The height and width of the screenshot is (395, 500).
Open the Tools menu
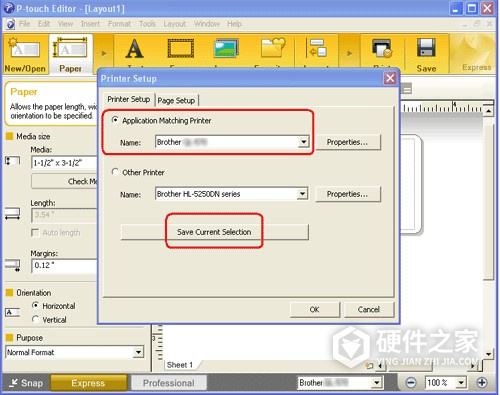(x=147, y=24)
